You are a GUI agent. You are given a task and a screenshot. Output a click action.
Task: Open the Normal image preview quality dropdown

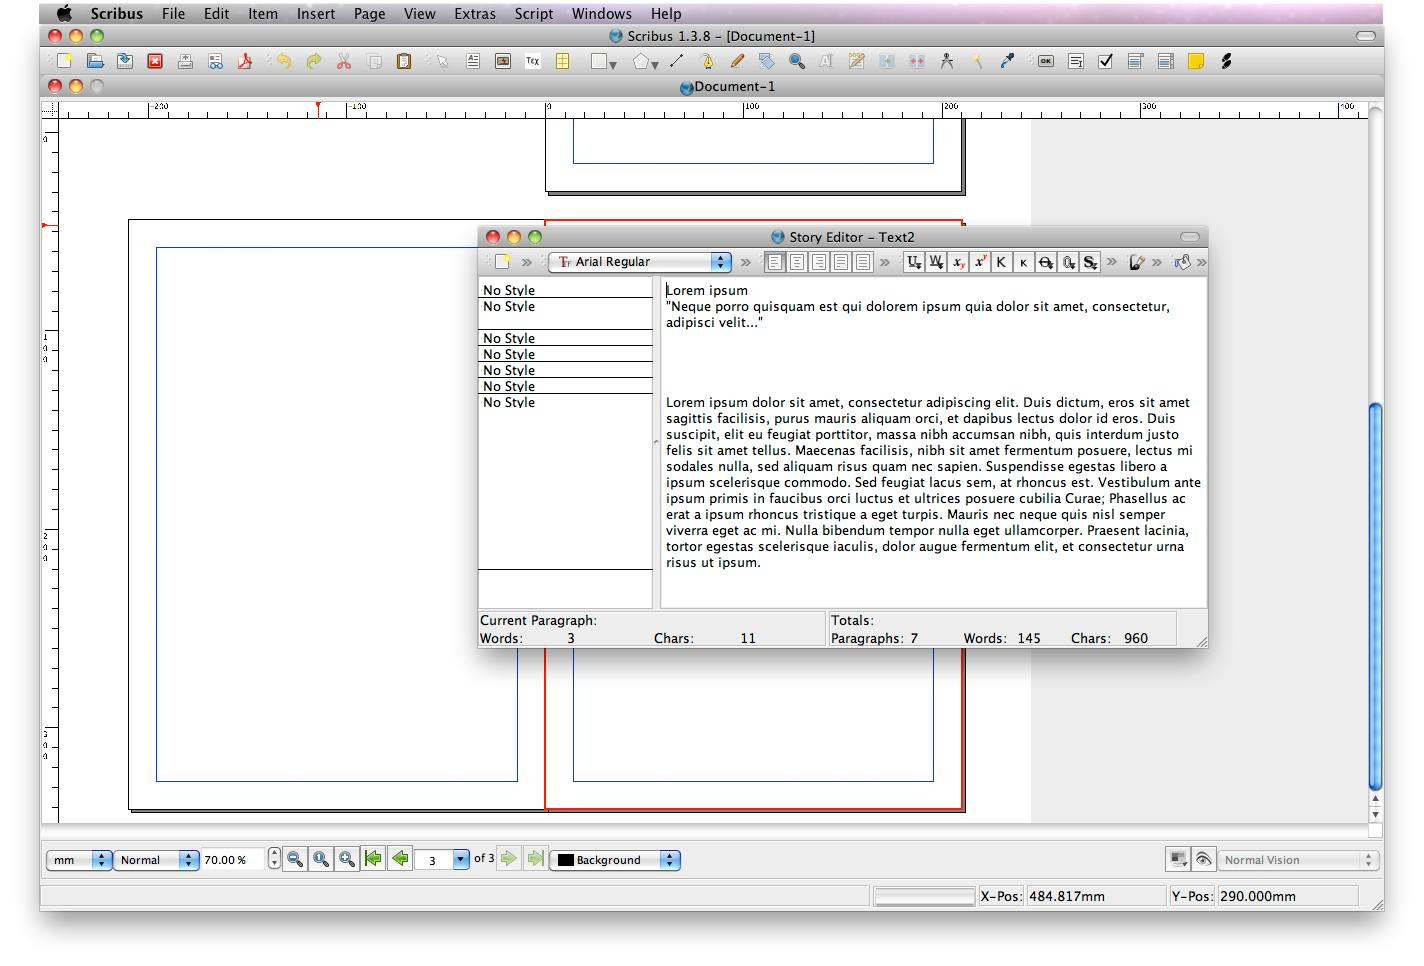(157, 860)
